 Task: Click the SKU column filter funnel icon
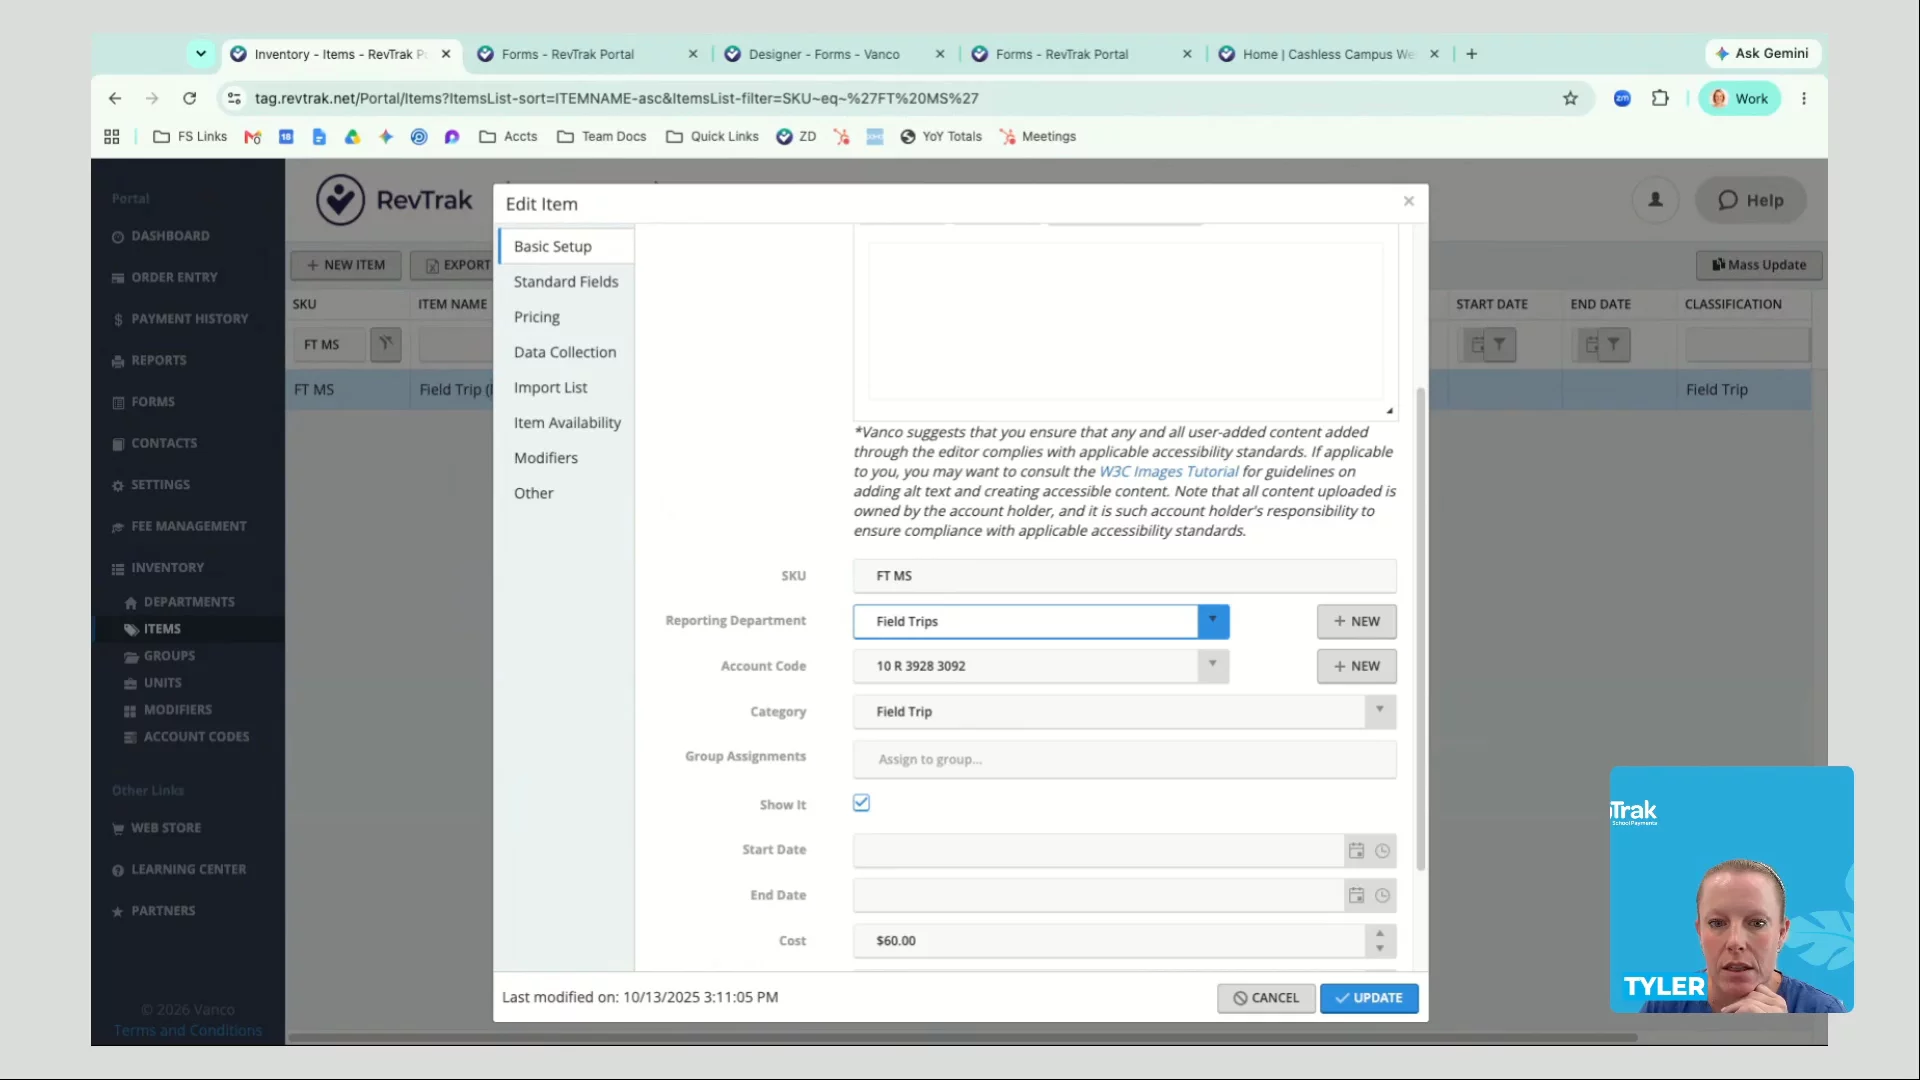click(x=386, y=344)
